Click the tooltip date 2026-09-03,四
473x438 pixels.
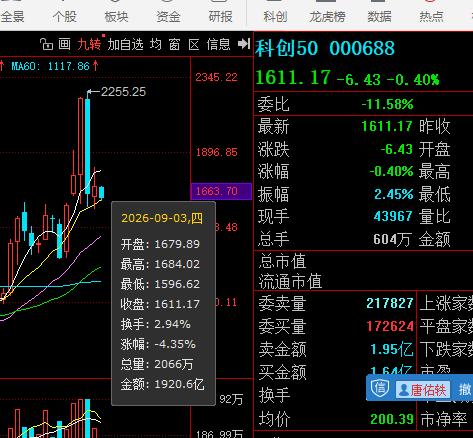(x=162, y=218)
